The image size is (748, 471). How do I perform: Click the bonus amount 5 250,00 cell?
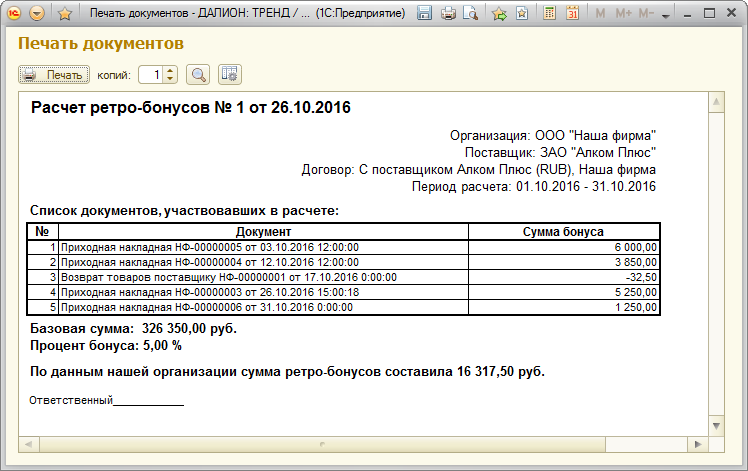click(563, 292)
